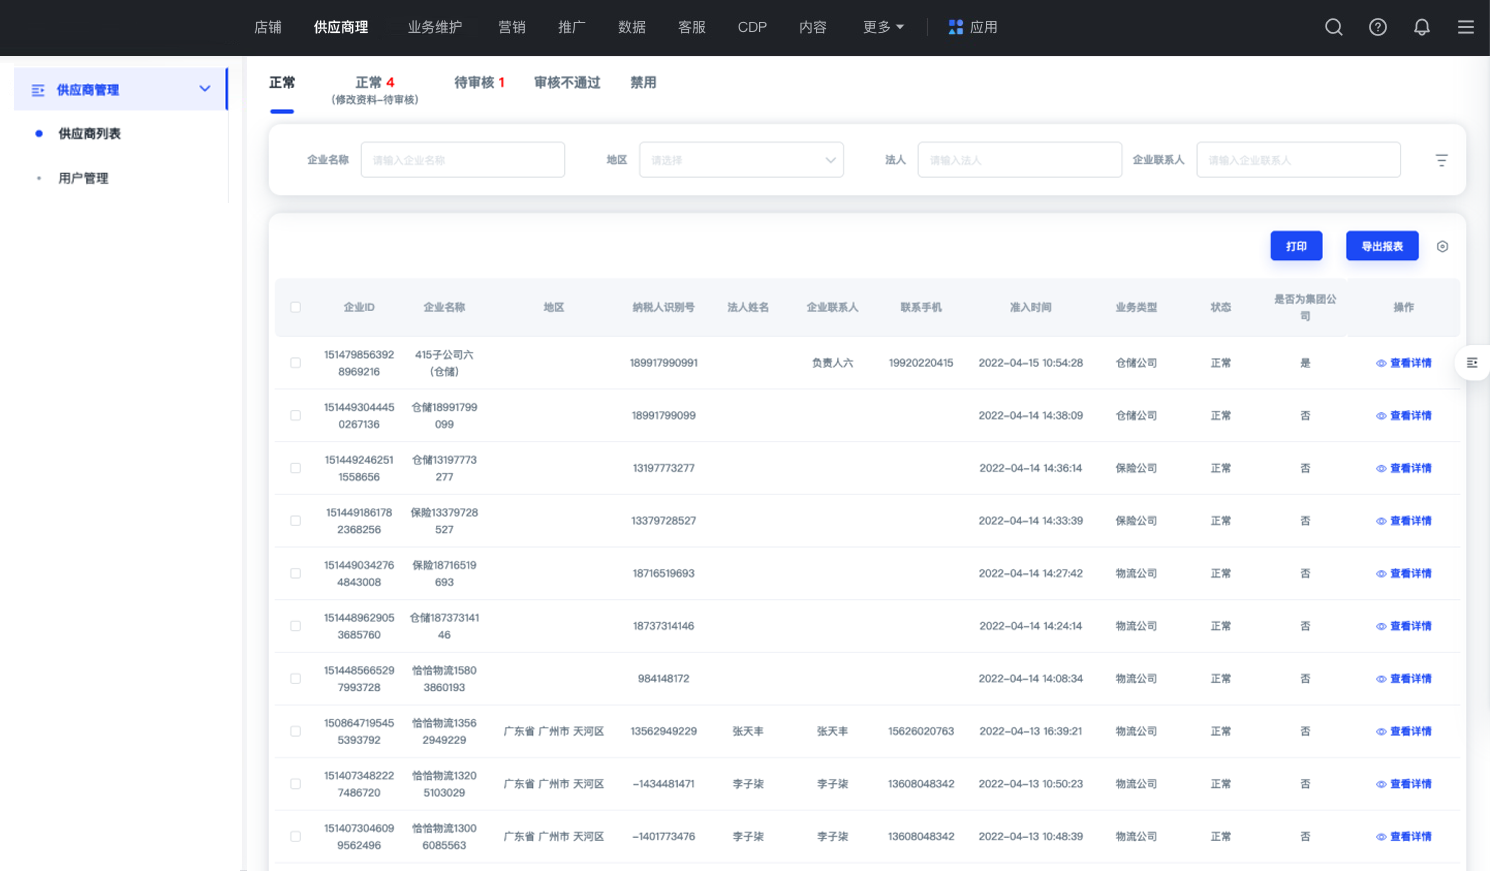View details for 2022-04-13 16:39:21 row

(x=1404, y=732)
